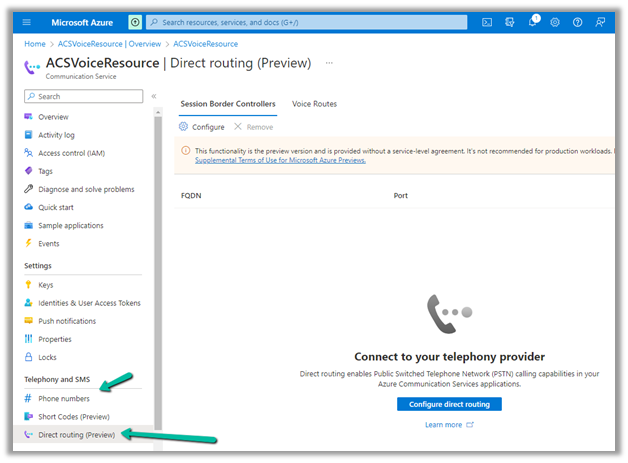Open Properties menu item text
The width and height of the screenshot is (628, 463).
point(55,339)
